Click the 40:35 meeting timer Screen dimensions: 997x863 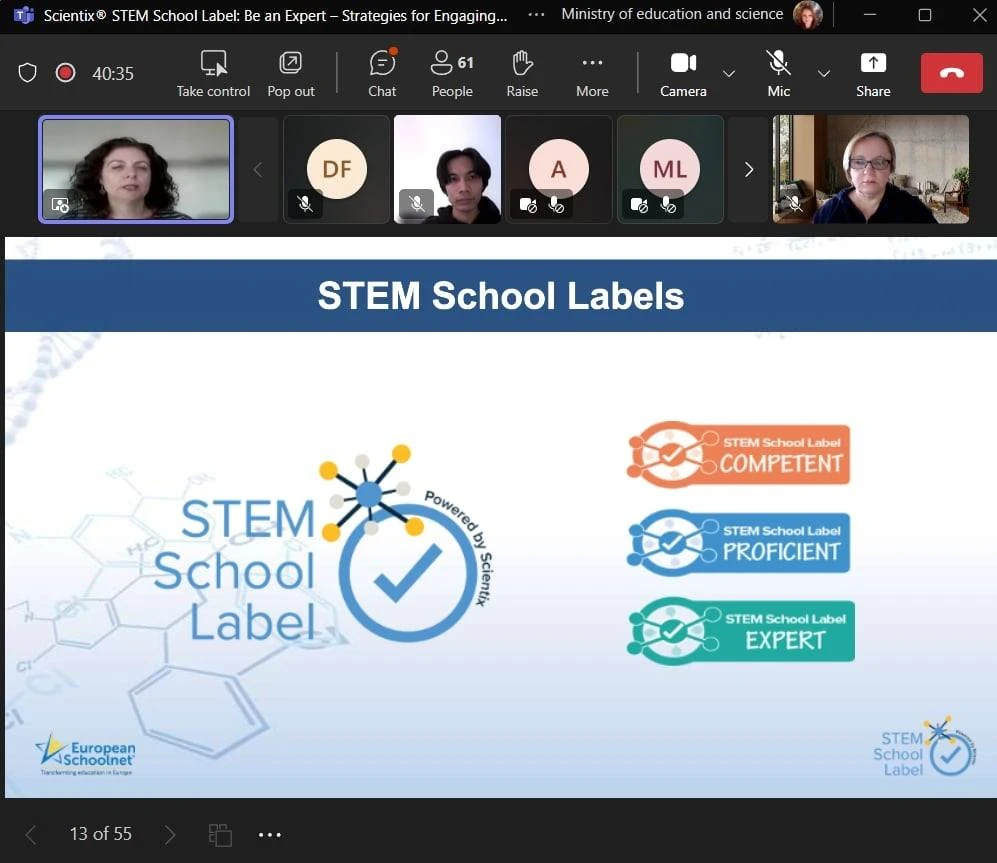[113, 74]
